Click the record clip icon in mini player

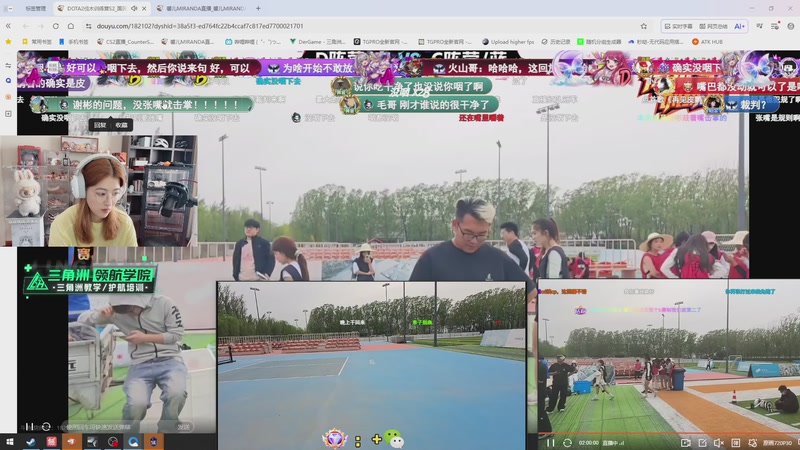pyautogui.click(x=686, y=443)
